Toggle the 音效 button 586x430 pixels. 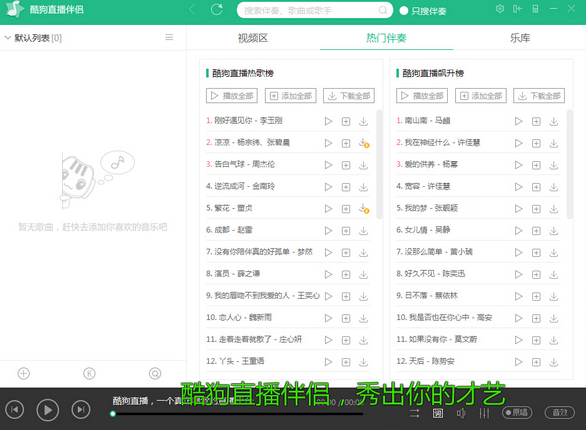[559, 412]
